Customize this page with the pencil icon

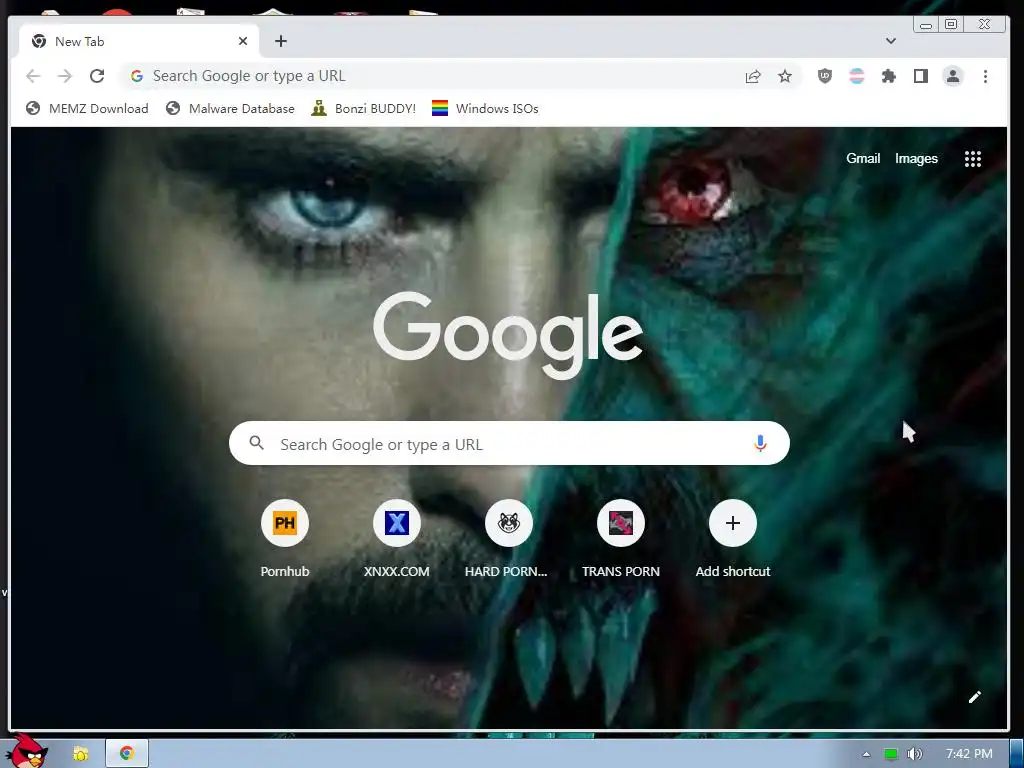coord(974,697)
